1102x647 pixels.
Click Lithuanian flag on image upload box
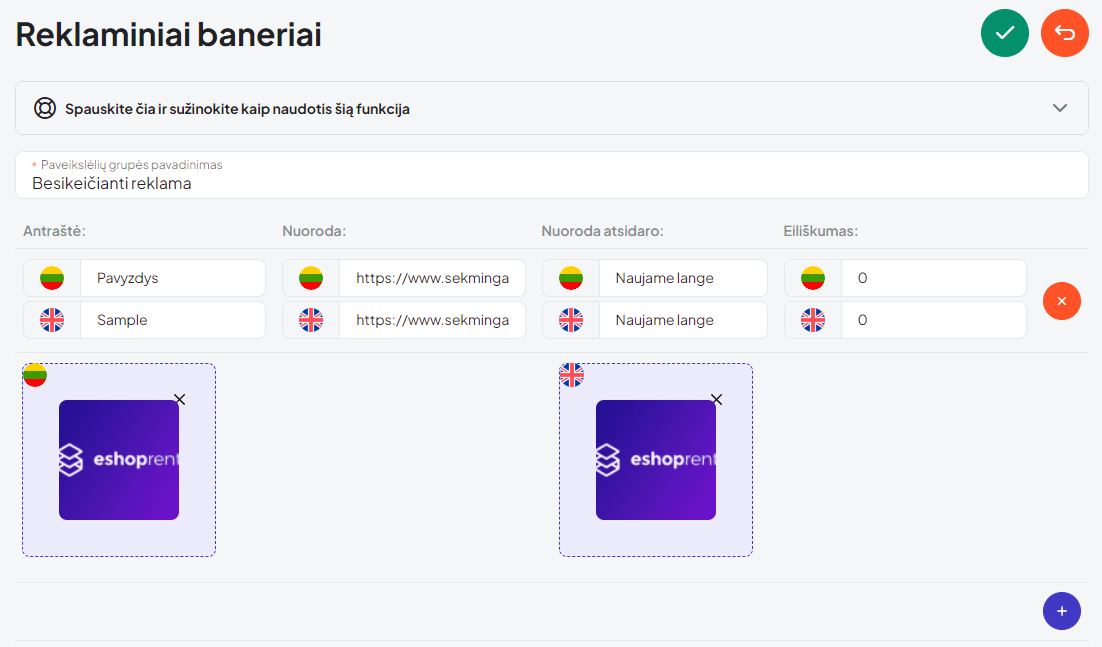35,375
